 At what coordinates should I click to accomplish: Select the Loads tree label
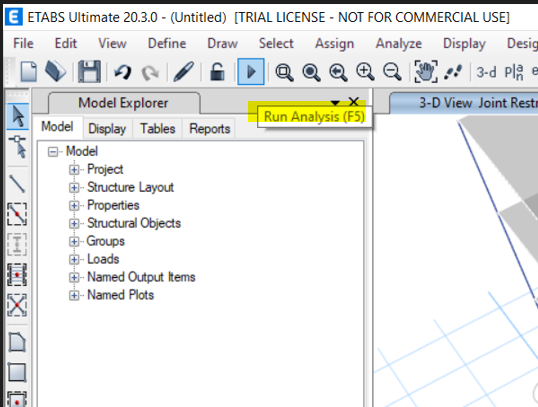pyautogui.click(x=103, y=259)
